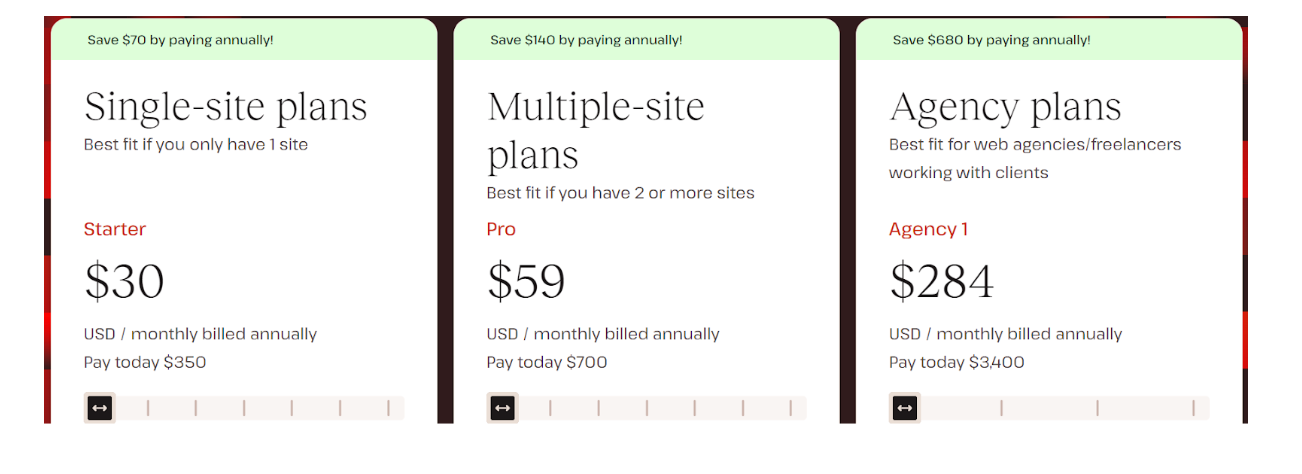Click the red Starter plan name
The width and height of the screenshot is (1302, 474).
point(115,229)
